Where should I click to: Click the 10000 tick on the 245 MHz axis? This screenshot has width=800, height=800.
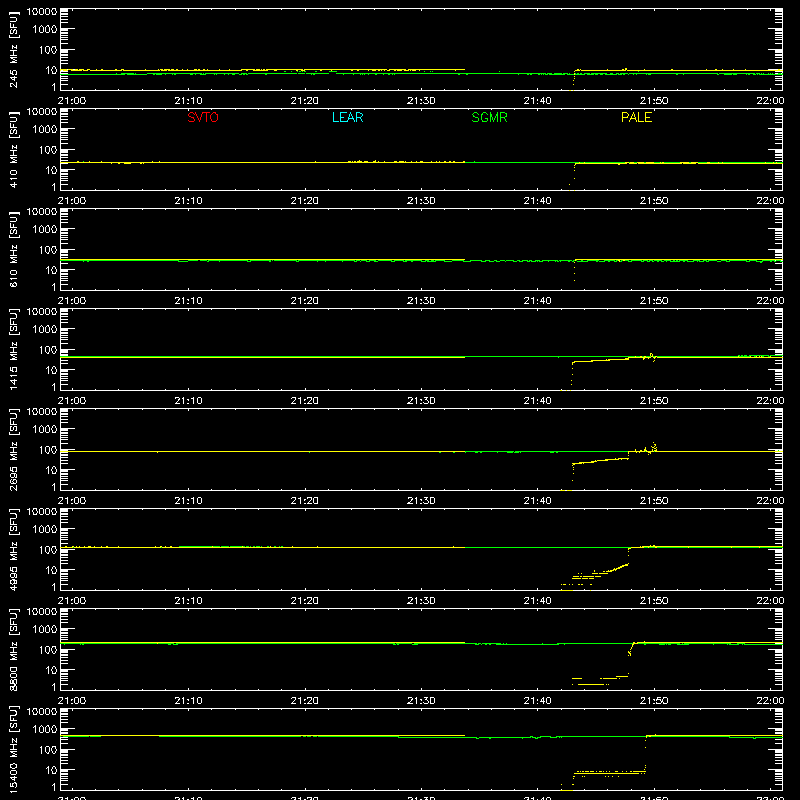[42, 12]
